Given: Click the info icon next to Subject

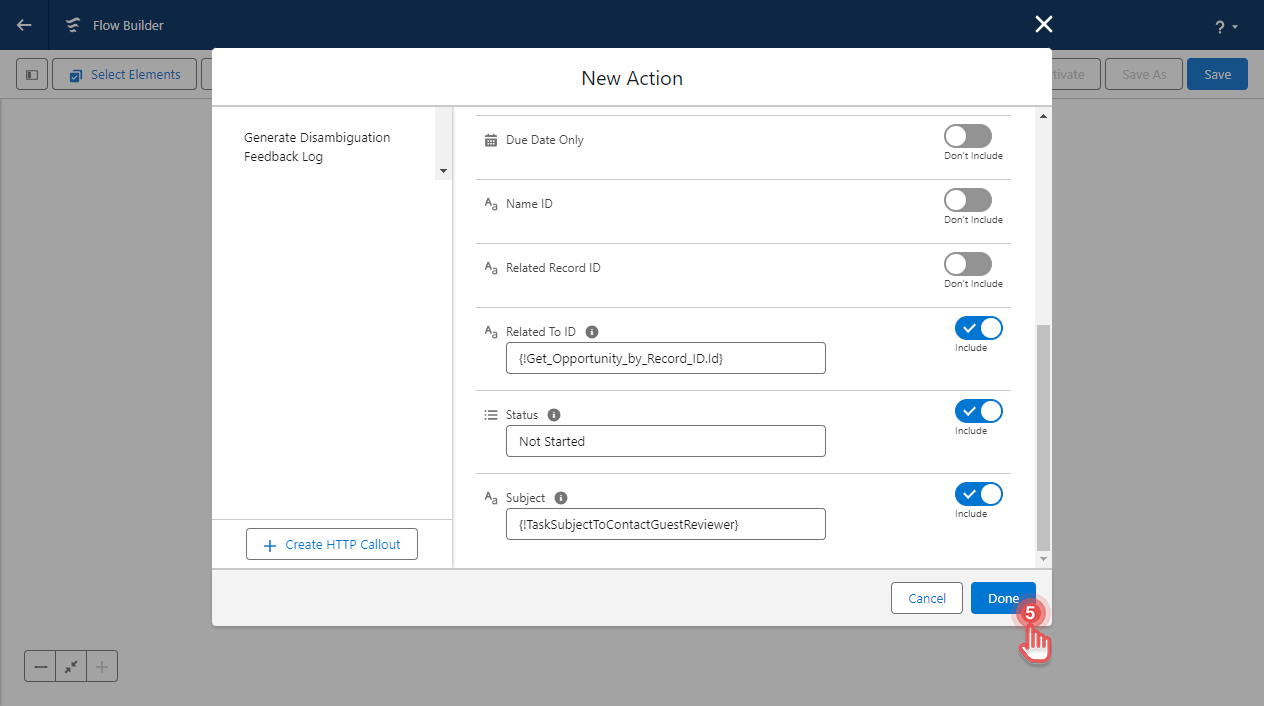Looking at the screenshot, I should click(560, 497).
